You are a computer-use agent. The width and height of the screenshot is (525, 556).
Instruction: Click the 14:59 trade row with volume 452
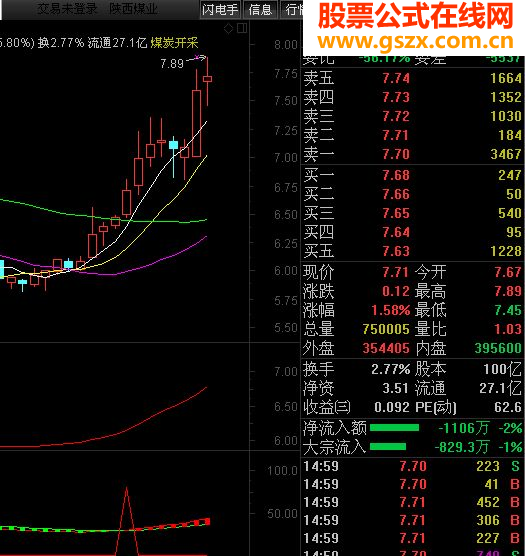[412, 502]
